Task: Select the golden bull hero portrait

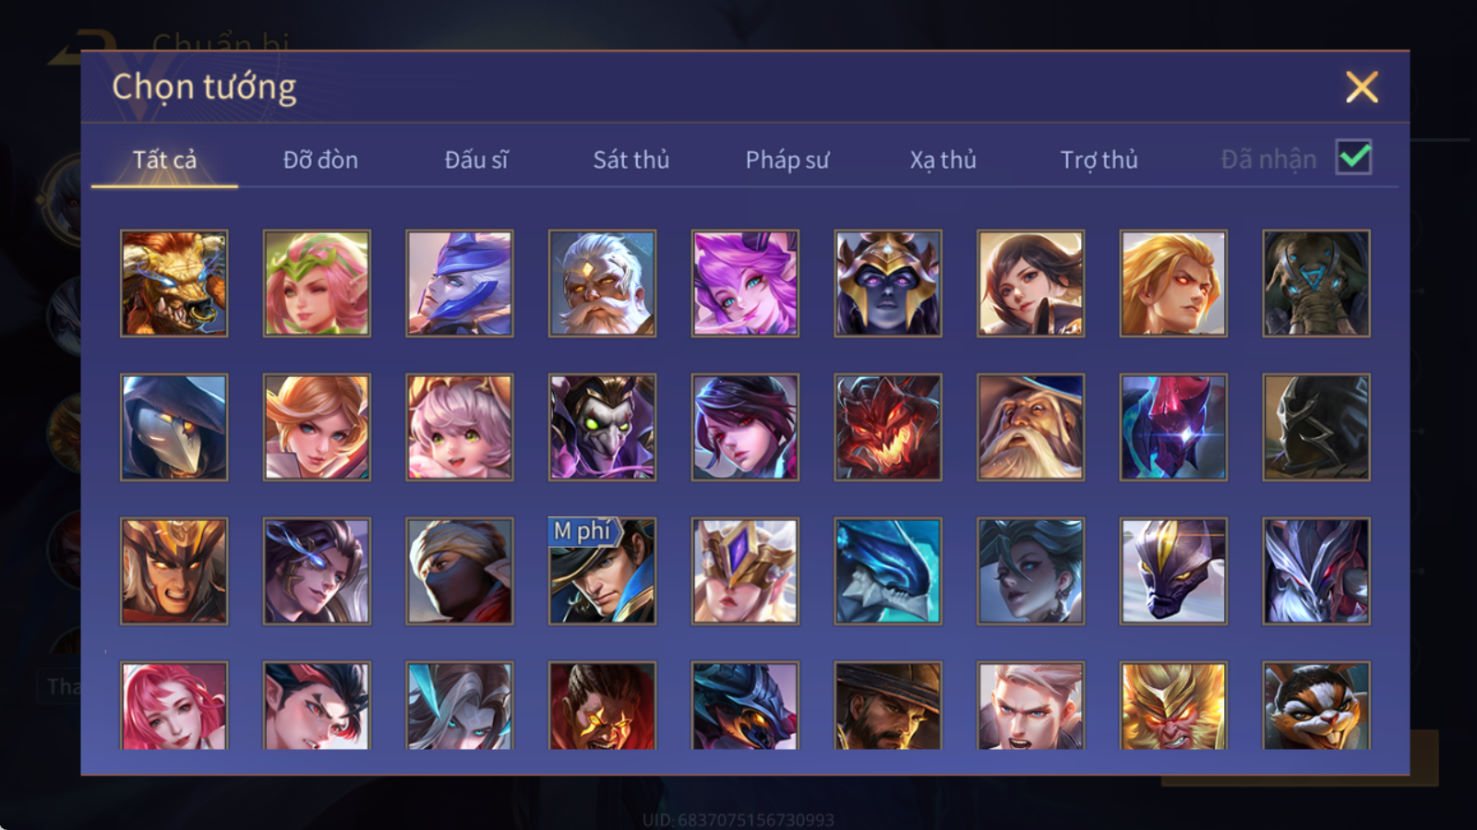Action: coord(174,283)
